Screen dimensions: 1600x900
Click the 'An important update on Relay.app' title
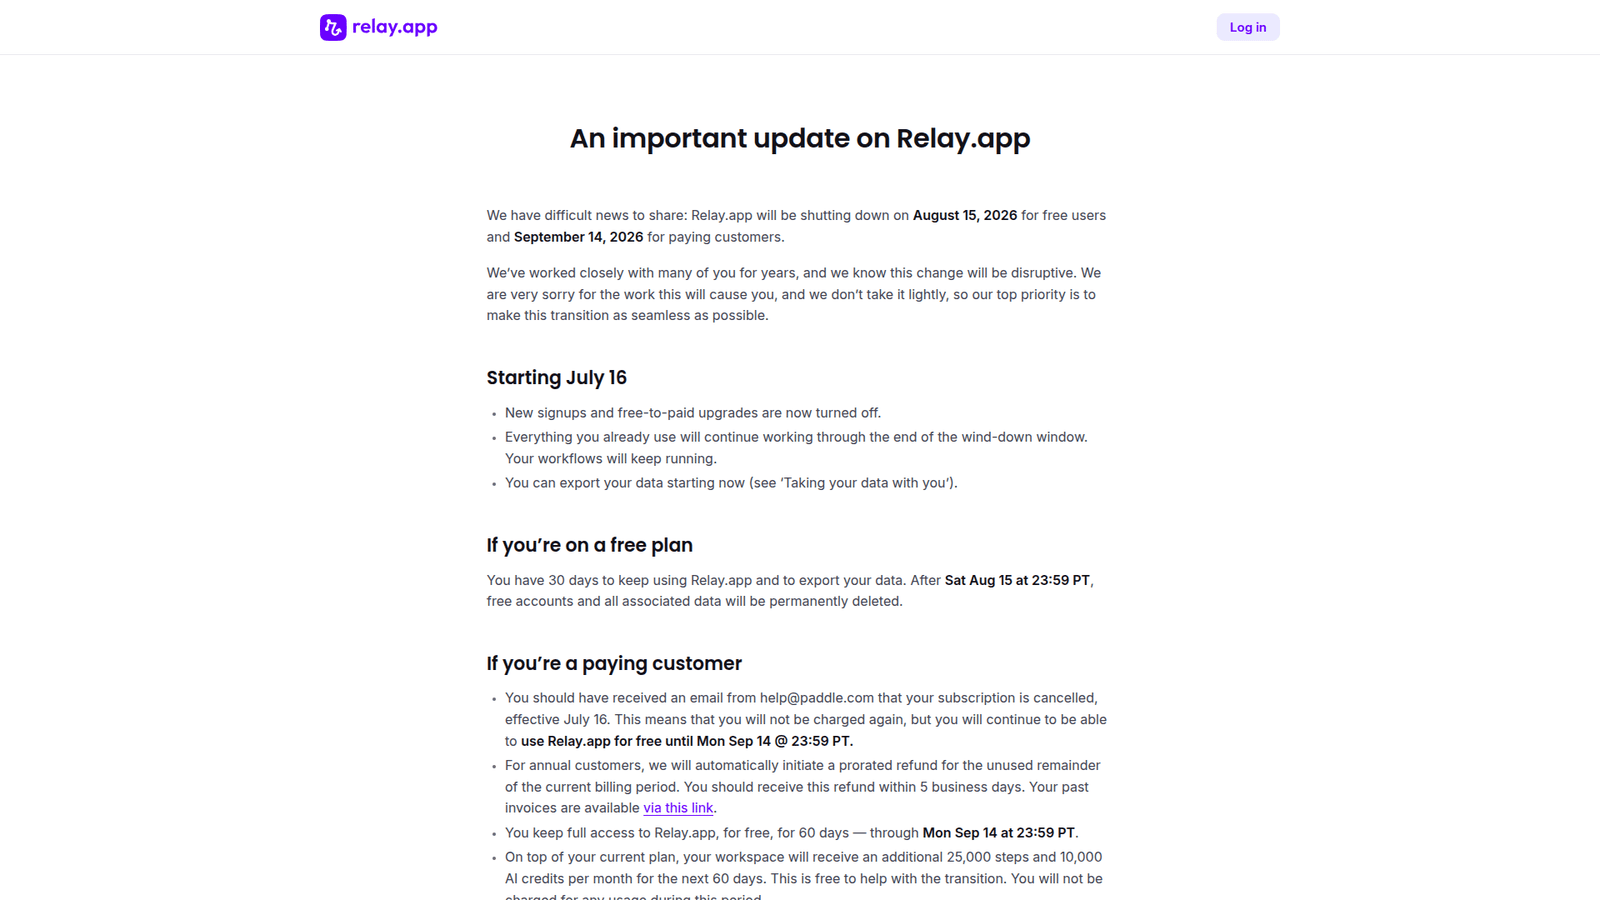click(800, 138)
